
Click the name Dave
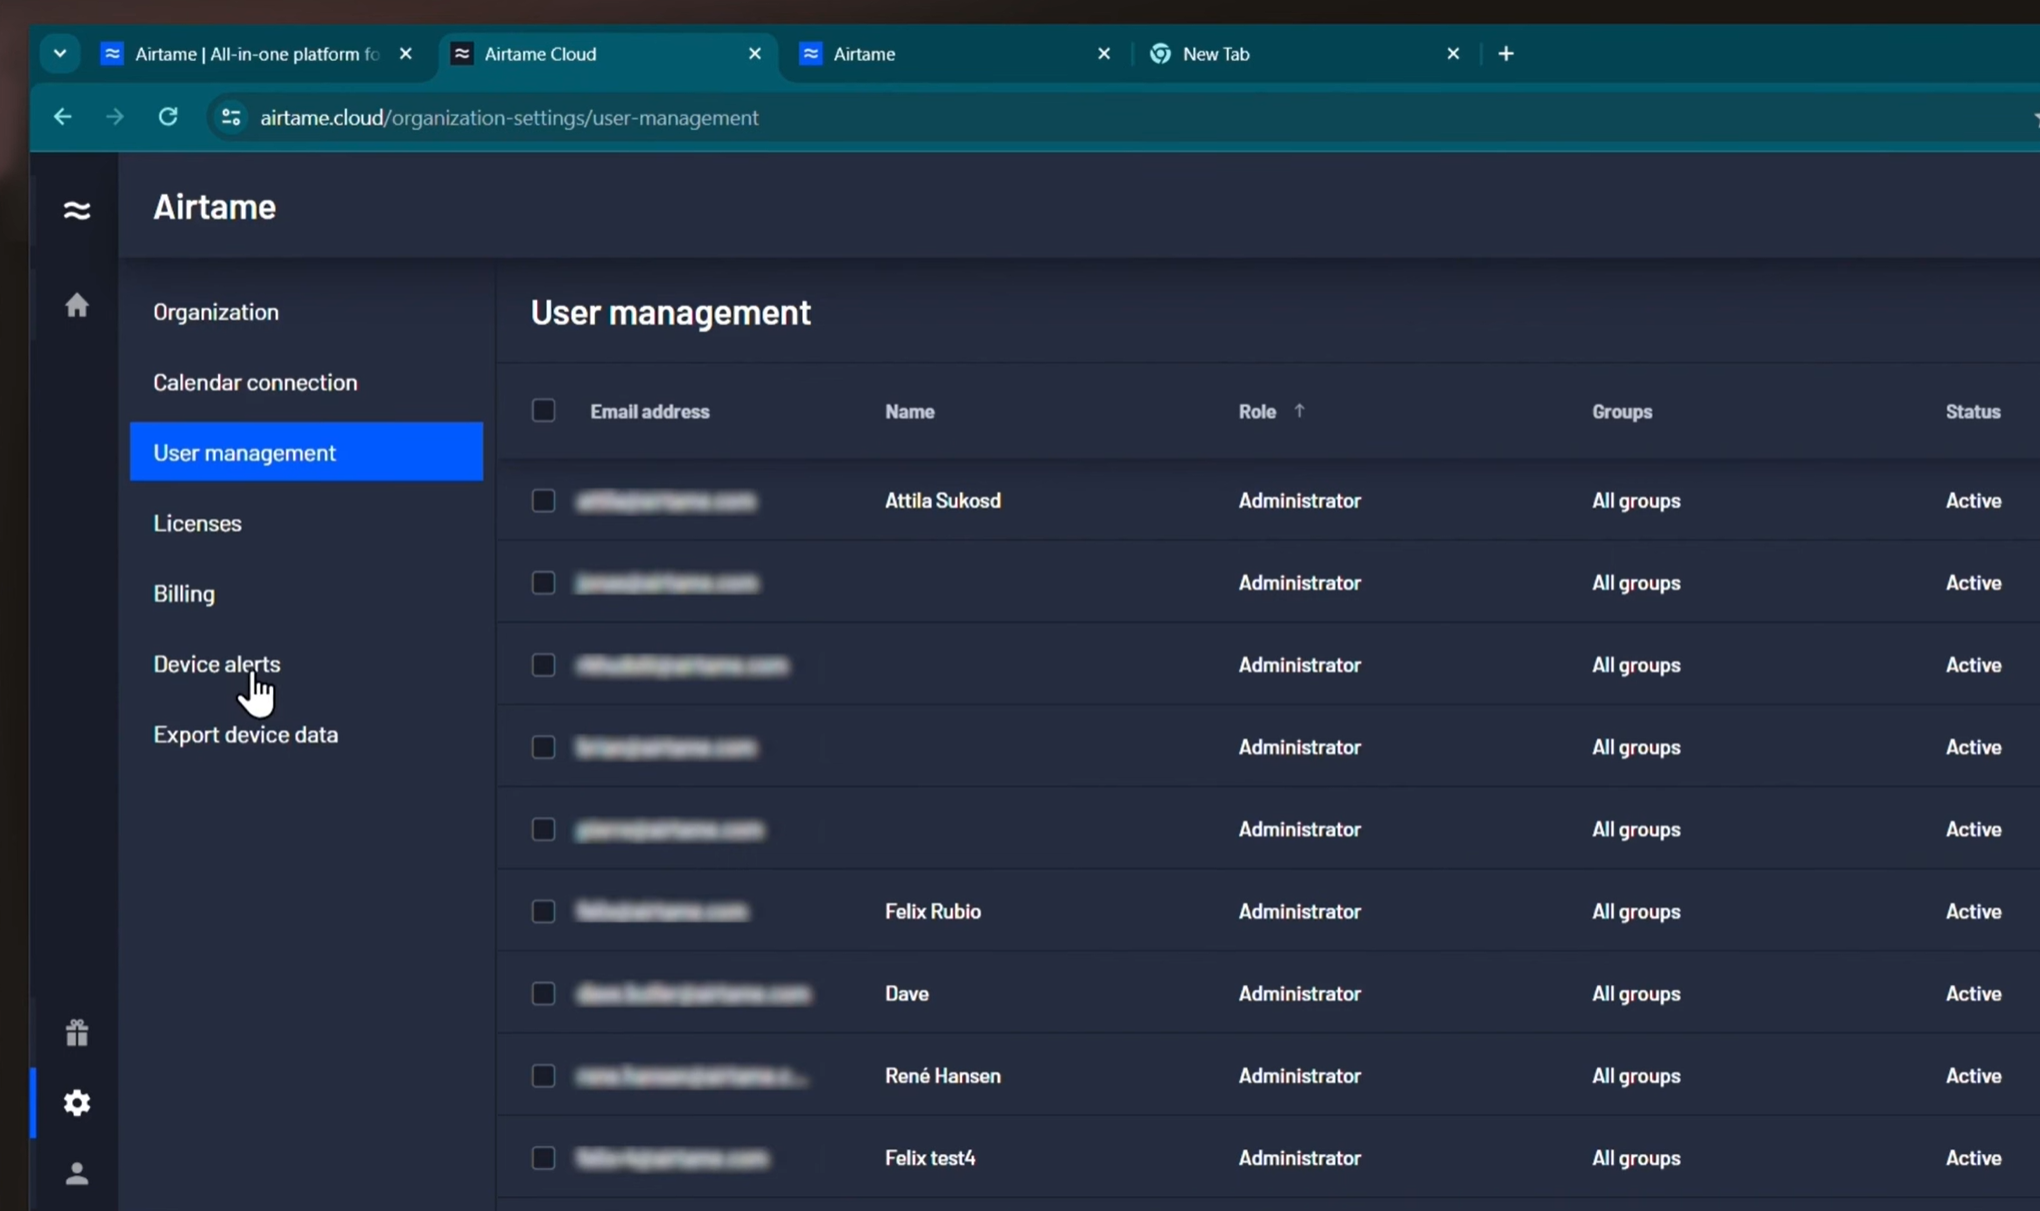point(907,993)
